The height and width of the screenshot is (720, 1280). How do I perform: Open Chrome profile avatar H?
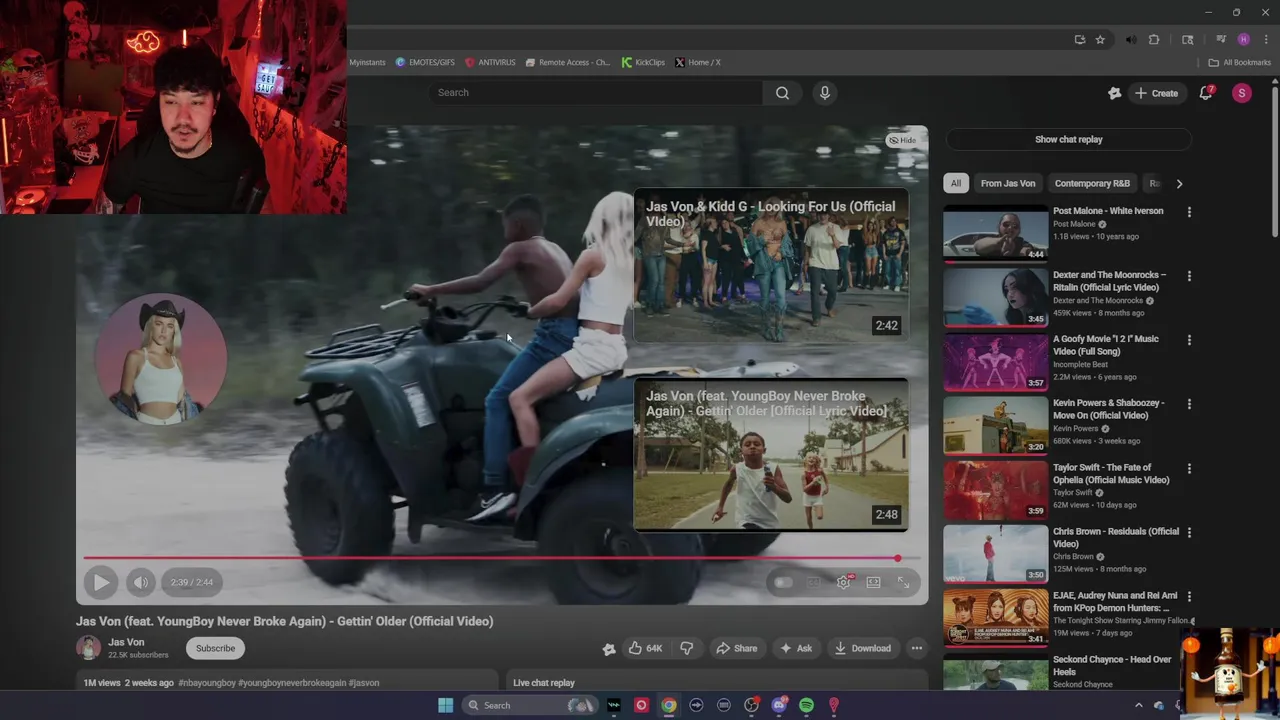point(1243,40)
